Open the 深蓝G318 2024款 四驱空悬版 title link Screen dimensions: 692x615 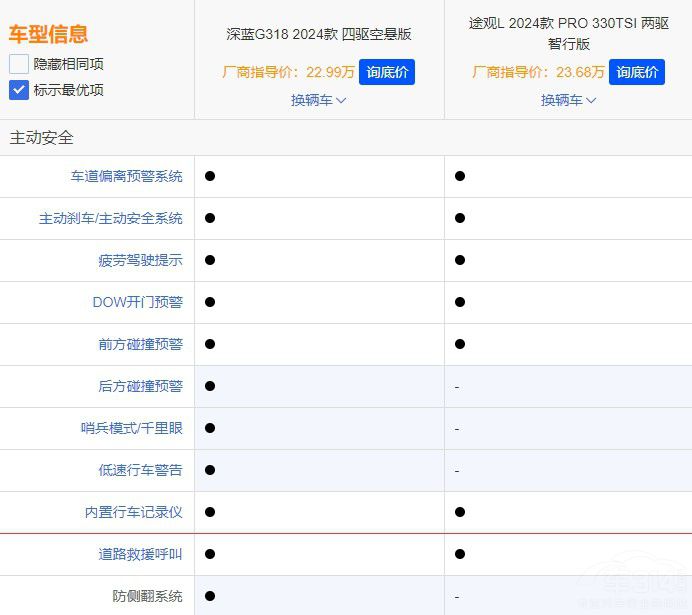318,34
